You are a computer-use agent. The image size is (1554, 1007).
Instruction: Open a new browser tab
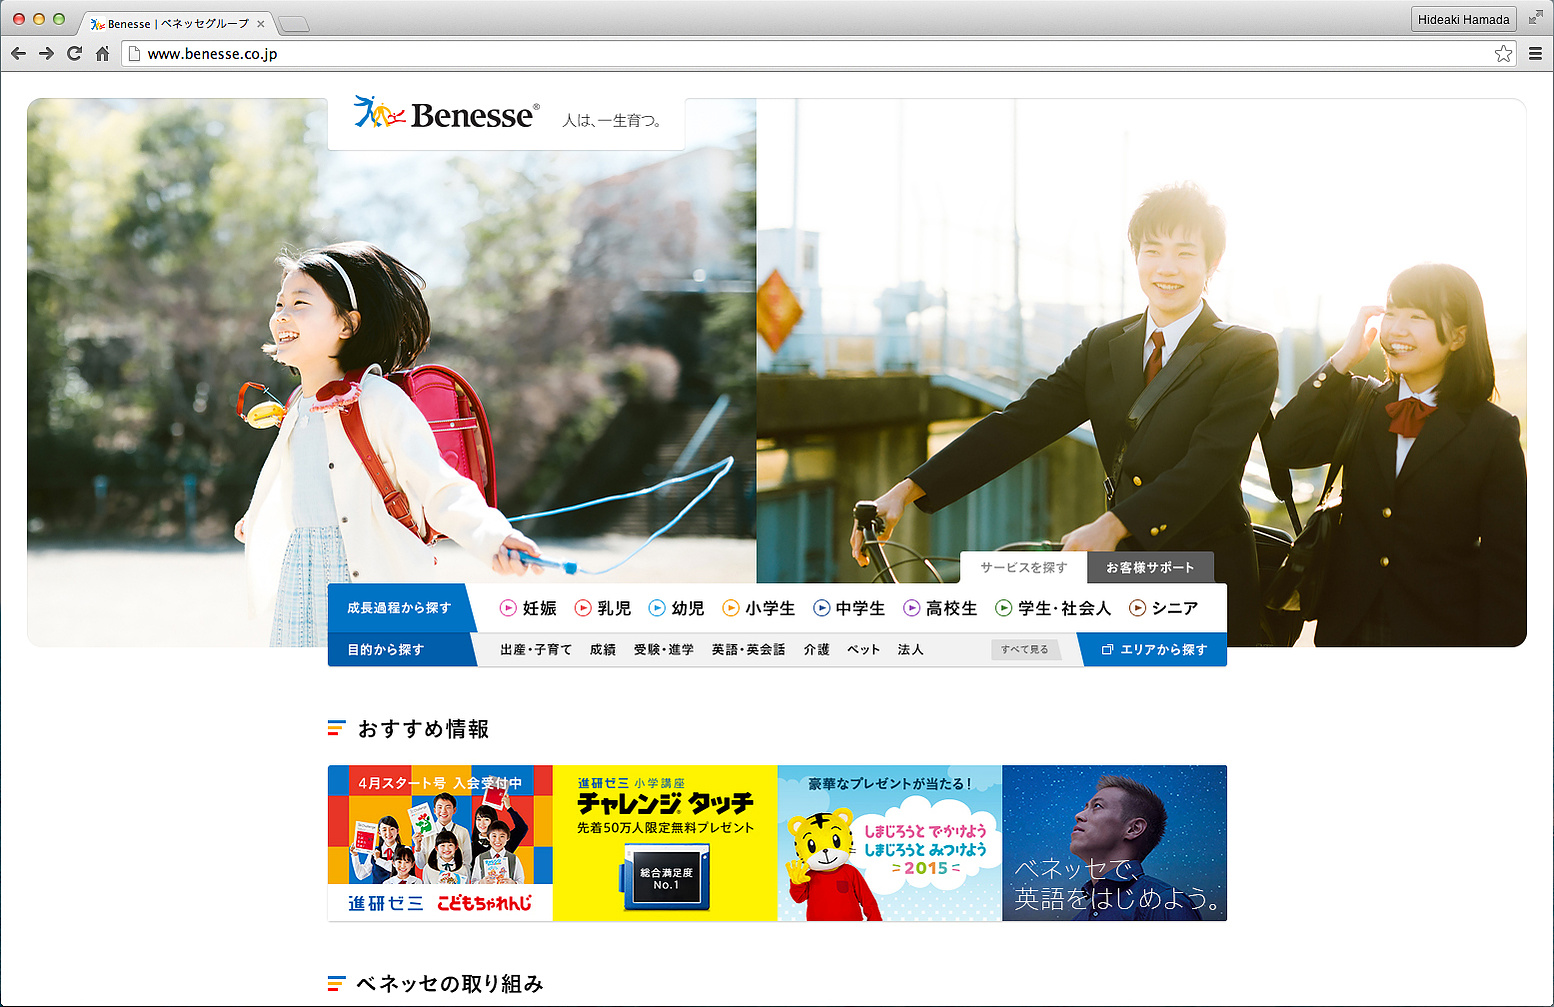[294, 24]
